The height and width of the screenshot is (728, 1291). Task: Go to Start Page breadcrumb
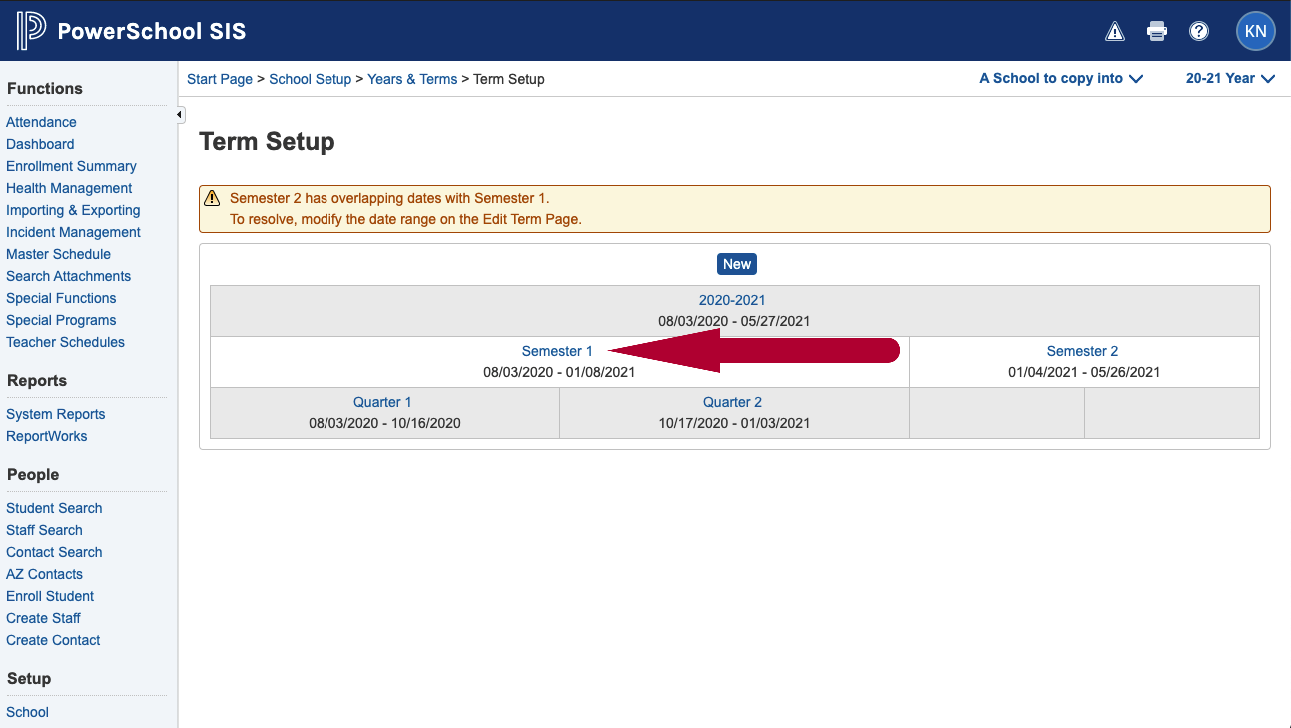tap(220, 79)
